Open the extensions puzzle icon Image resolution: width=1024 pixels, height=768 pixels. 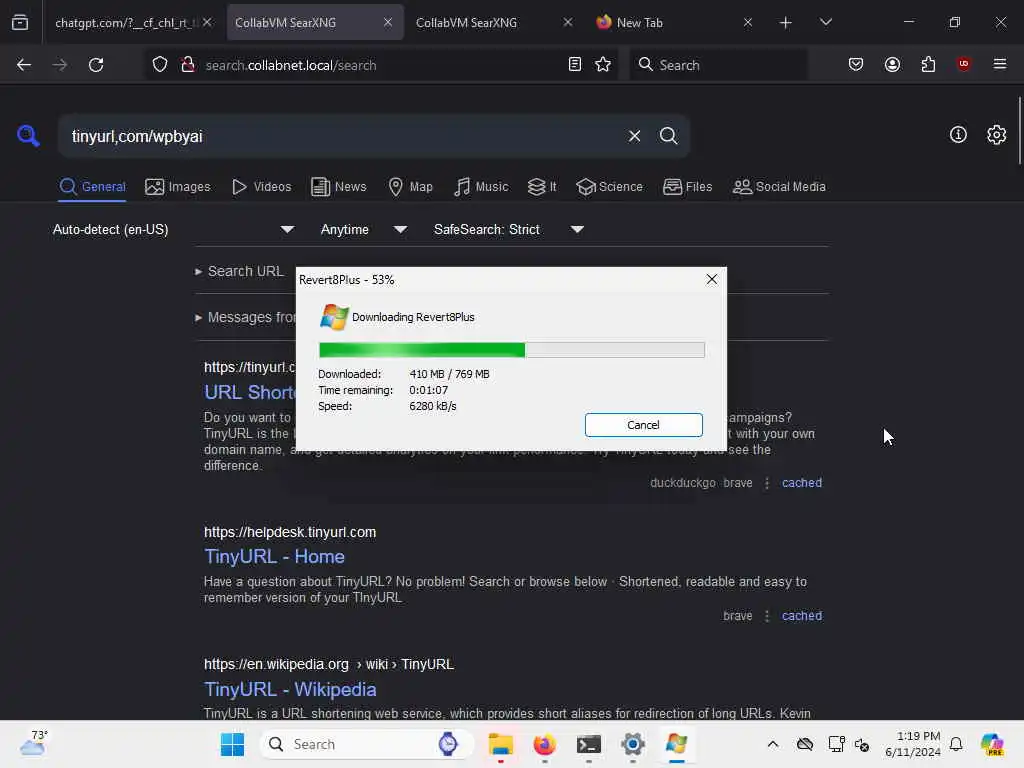[x=928, y=65]
